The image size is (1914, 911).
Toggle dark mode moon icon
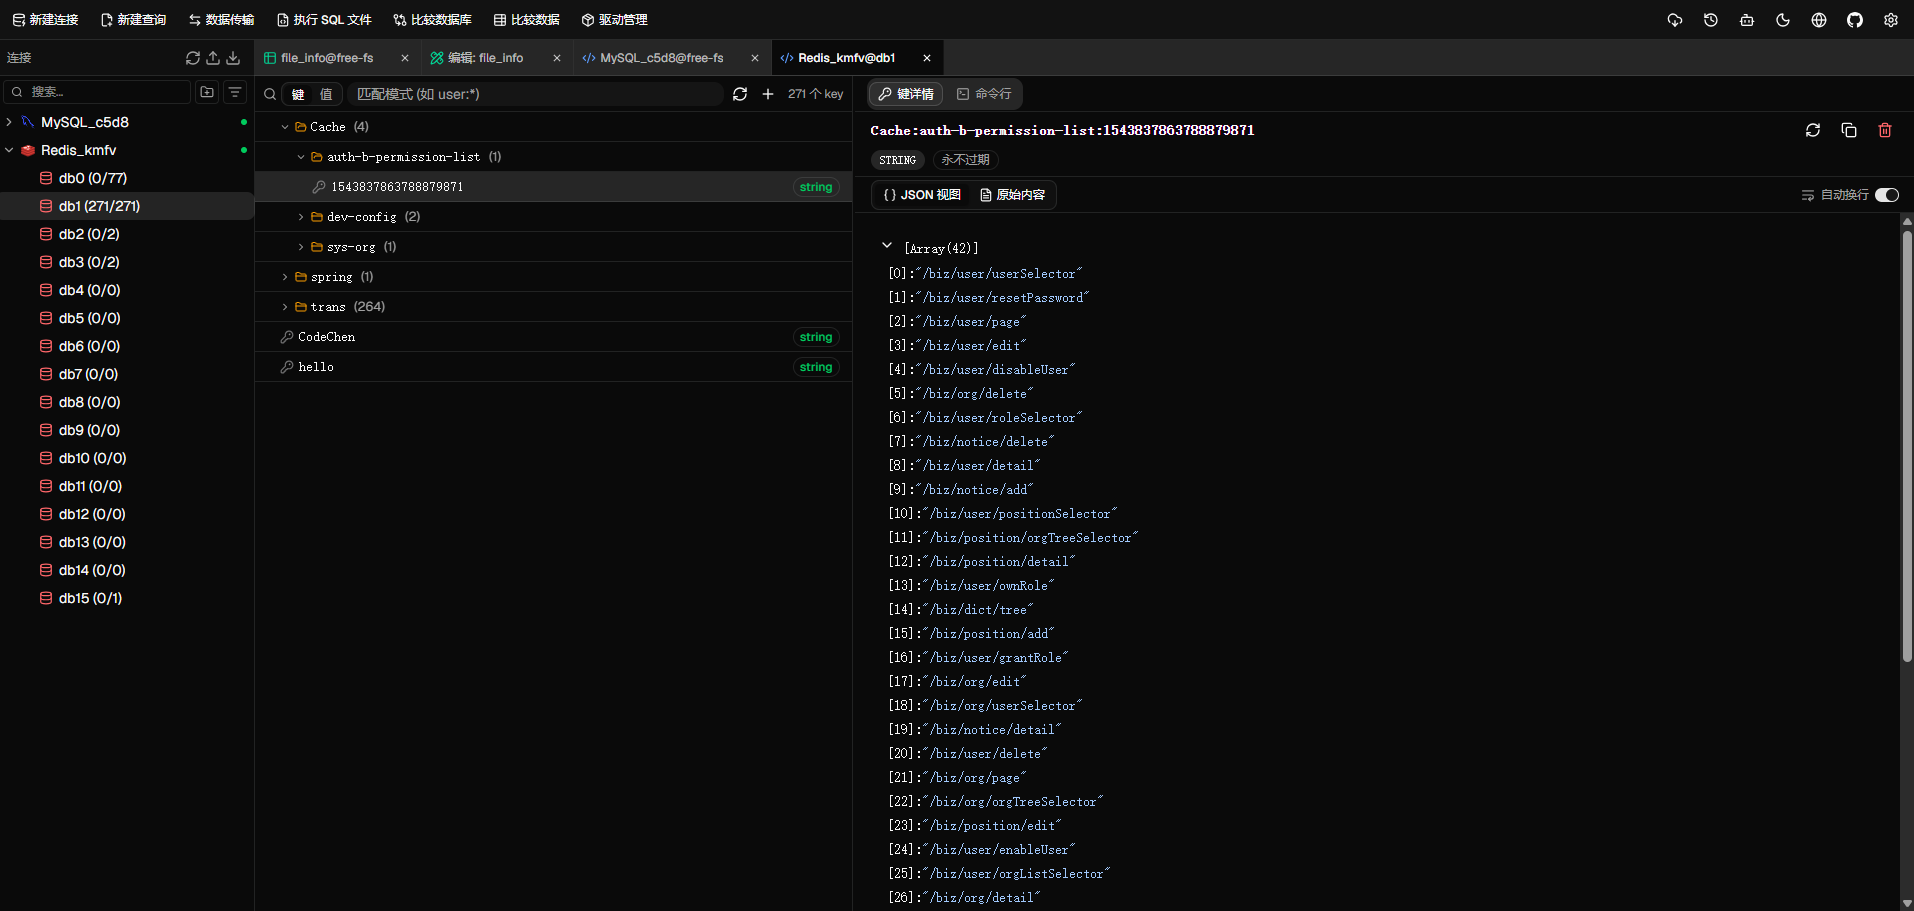1783,20
